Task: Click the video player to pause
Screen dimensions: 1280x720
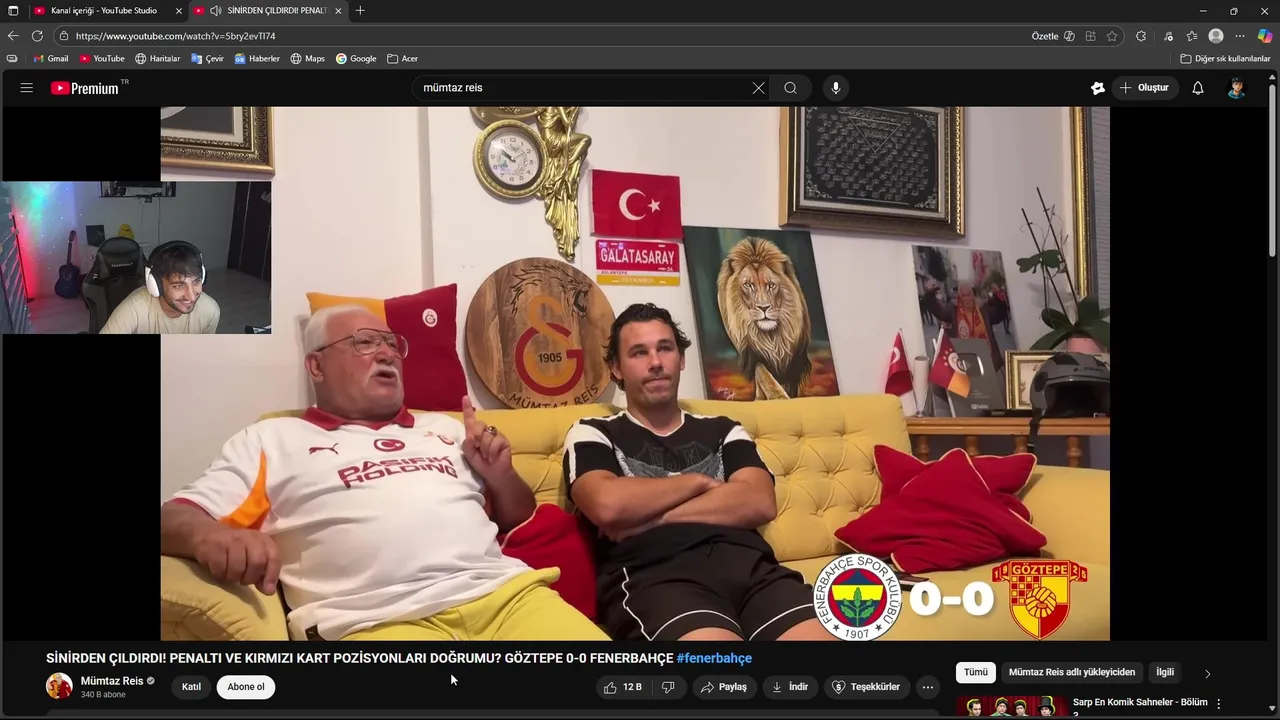Action: [635, 373]
